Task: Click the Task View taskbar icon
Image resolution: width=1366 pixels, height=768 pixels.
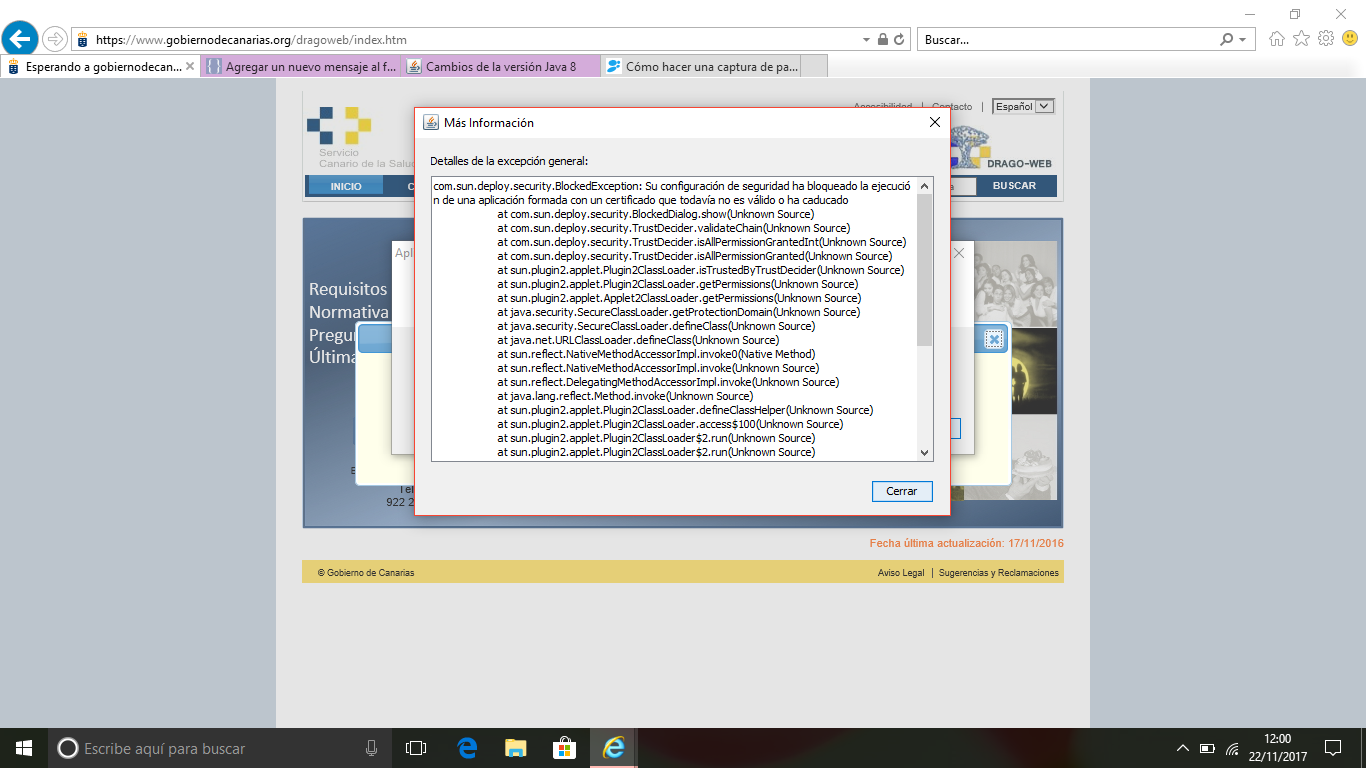Action: click(416, 748)
